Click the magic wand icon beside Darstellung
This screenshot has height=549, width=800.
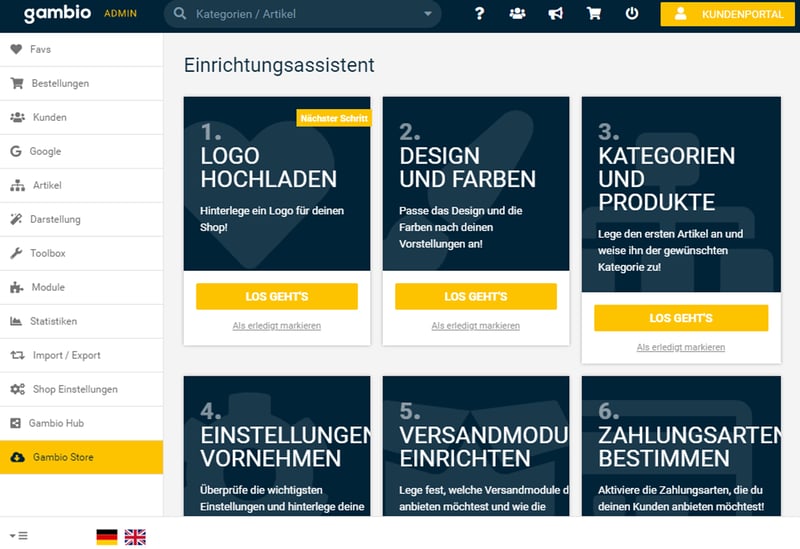[16, 219]
